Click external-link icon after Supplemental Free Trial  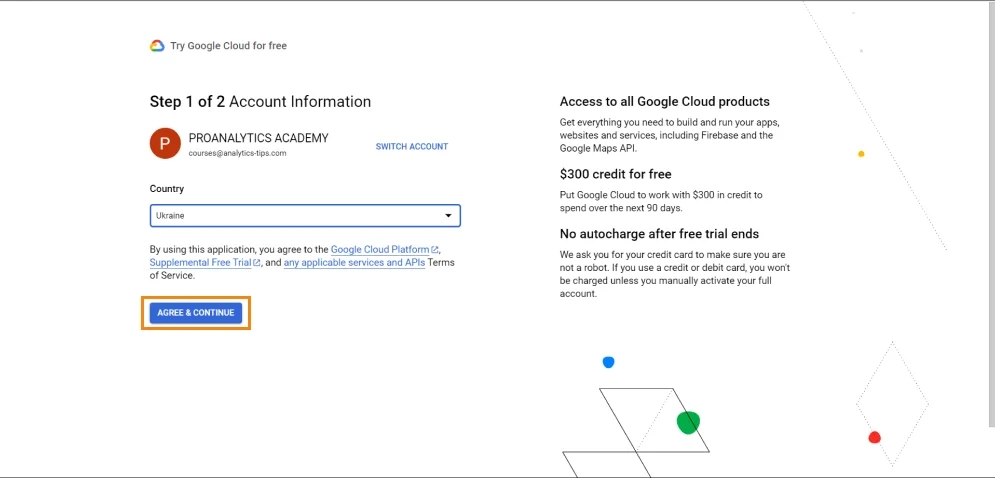(x=256, y=263)
